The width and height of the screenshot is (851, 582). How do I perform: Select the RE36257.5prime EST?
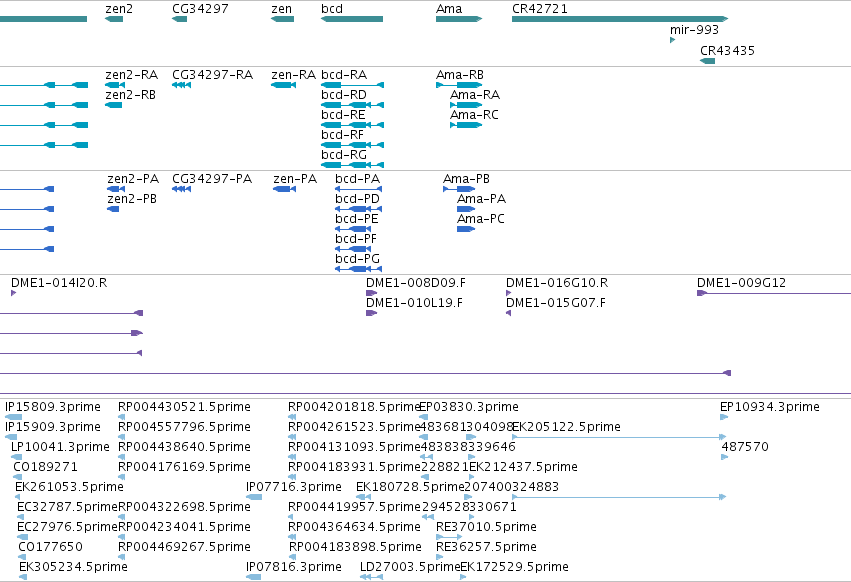tap(440, 557)
